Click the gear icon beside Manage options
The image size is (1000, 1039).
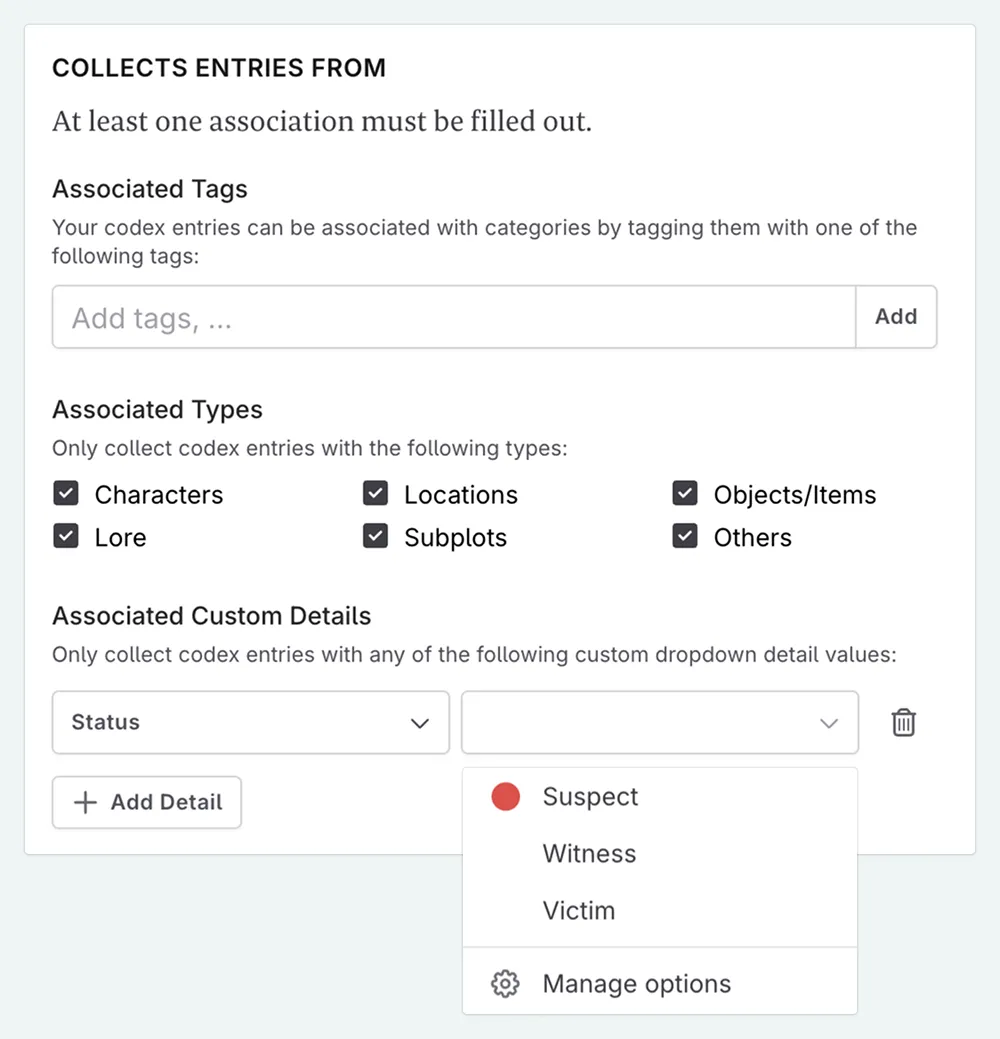(x=505, y=984)
